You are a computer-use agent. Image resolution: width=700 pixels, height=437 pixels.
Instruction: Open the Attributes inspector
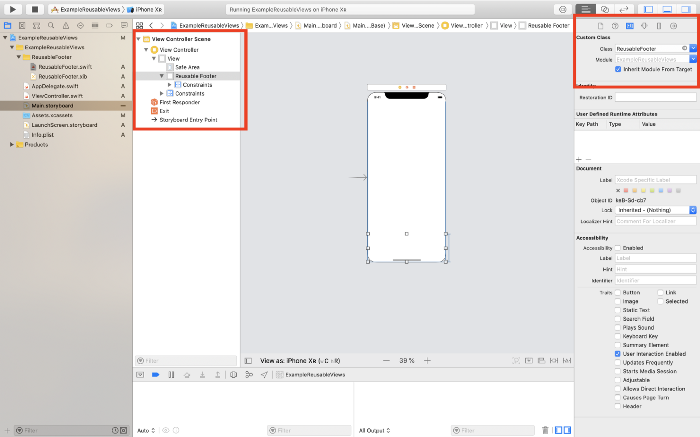click(644, 26)
